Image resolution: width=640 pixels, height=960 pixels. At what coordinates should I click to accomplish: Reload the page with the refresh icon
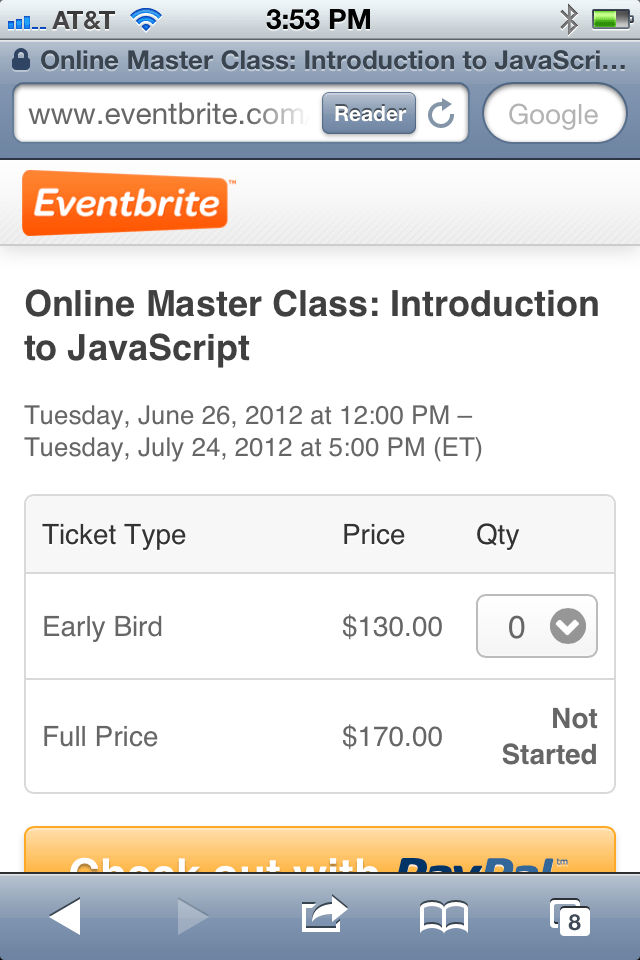pyautogui.click(x=441, y=115)
